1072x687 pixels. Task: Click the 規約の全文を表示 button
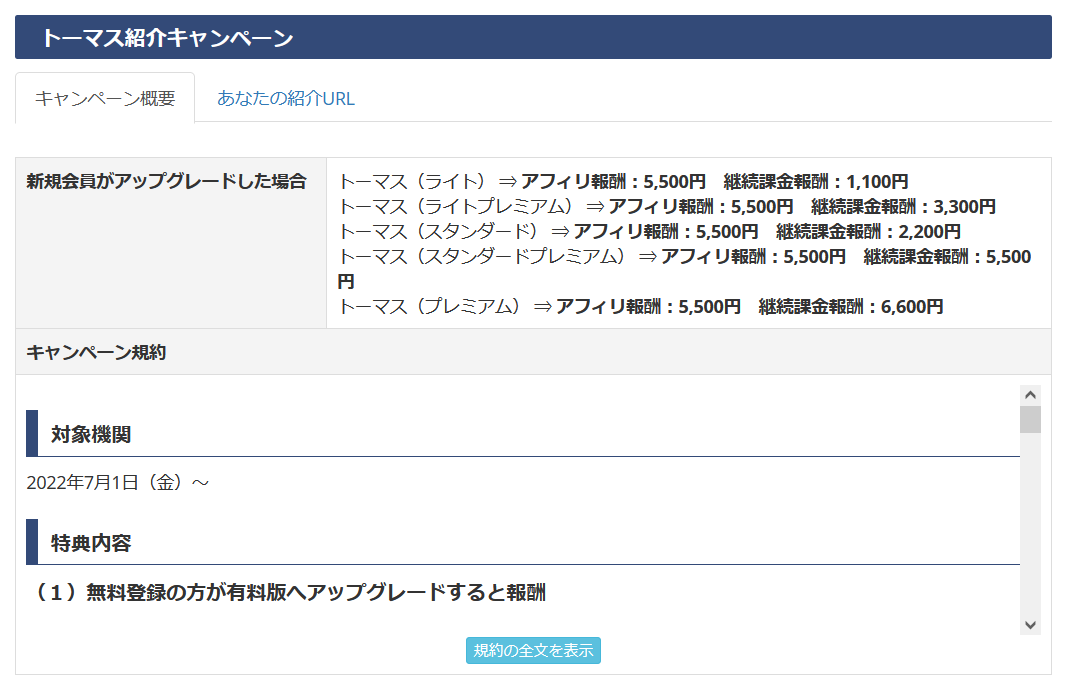(x=533, y=650)
